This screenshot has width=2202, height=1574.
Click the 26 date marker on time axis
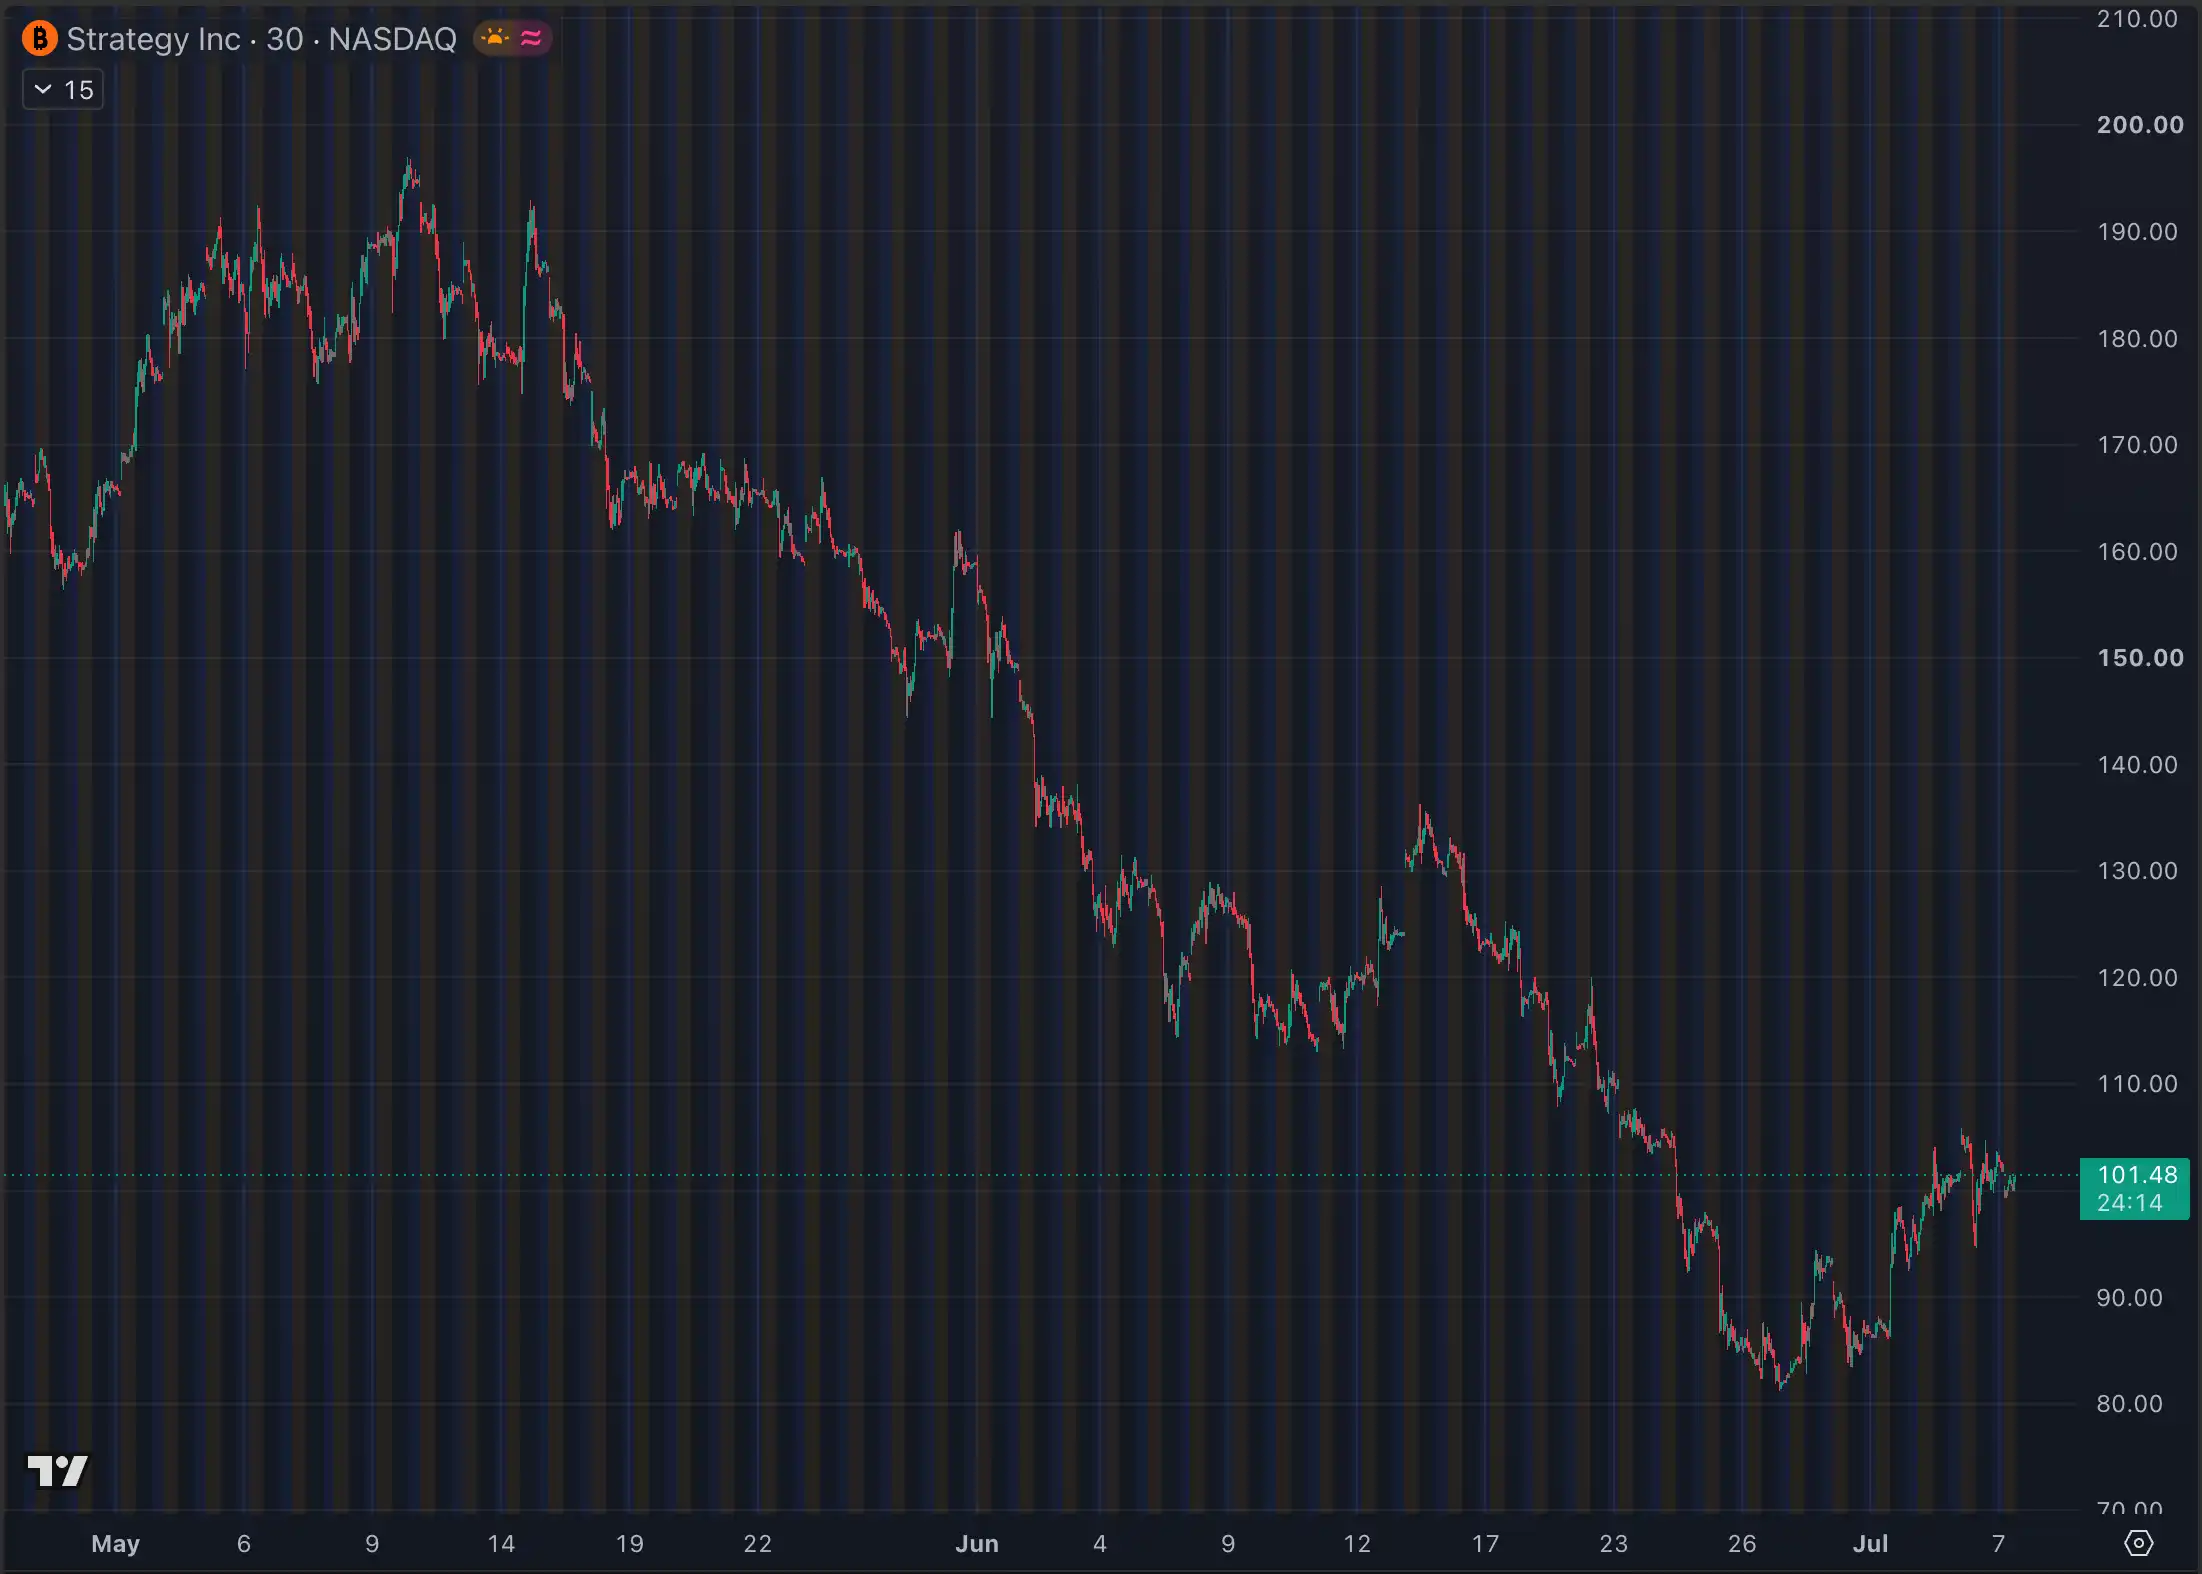click(x=1742, y=1543)
